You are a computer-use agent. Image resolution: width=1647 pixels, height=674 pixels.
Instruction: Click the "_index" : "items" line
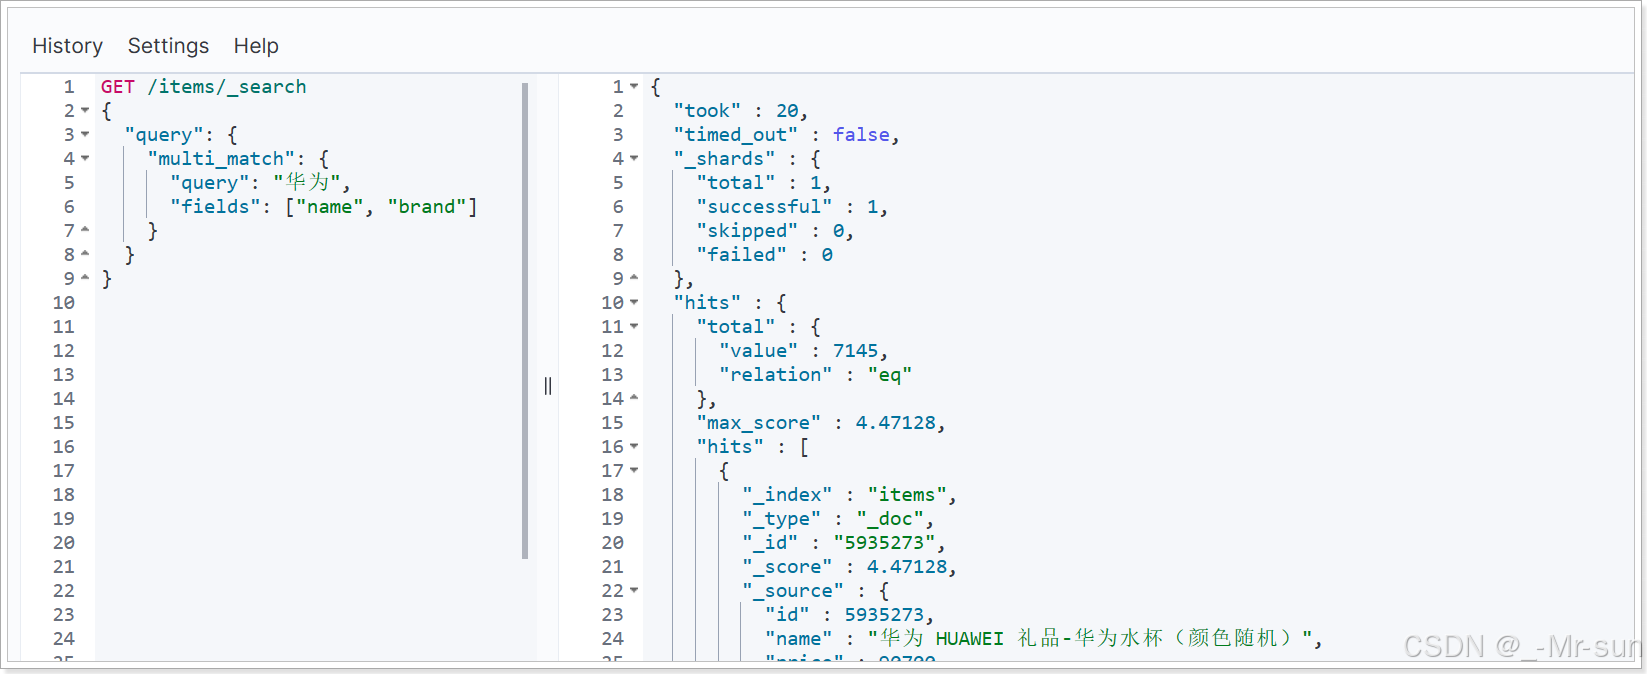[849, 495]
